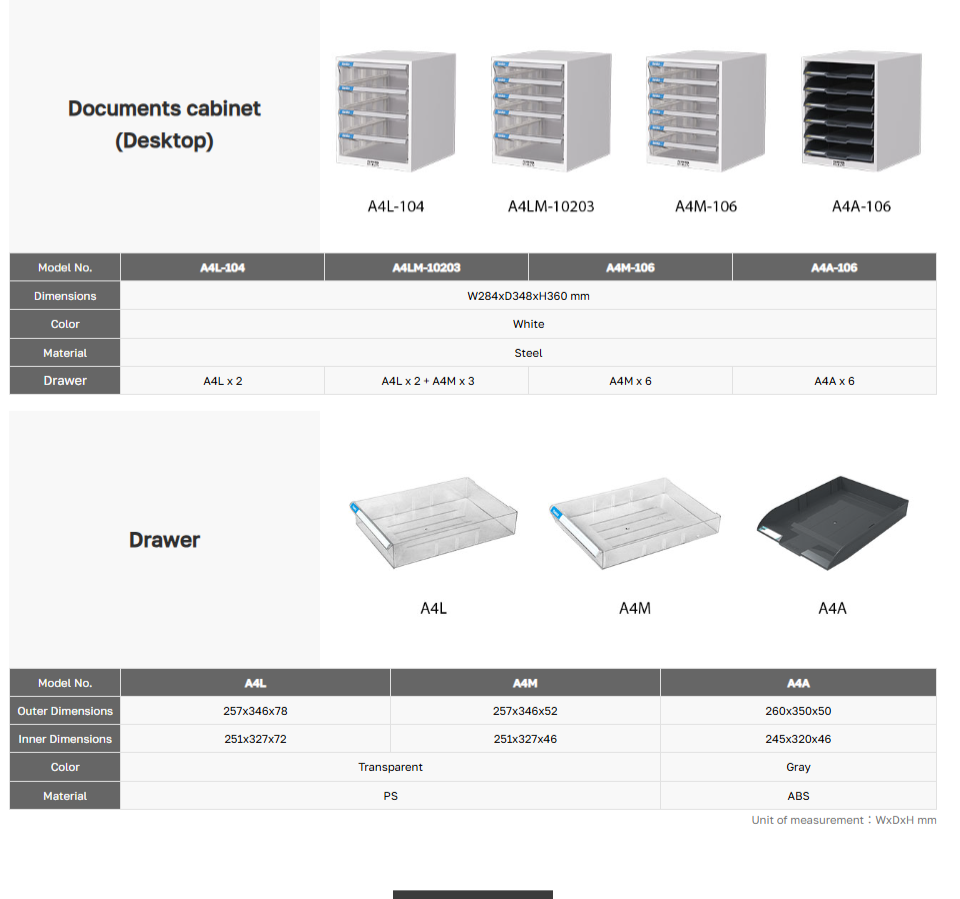Select the 'ABS' material cell
This screenshot has height=899, width=960.
(798, 796)
